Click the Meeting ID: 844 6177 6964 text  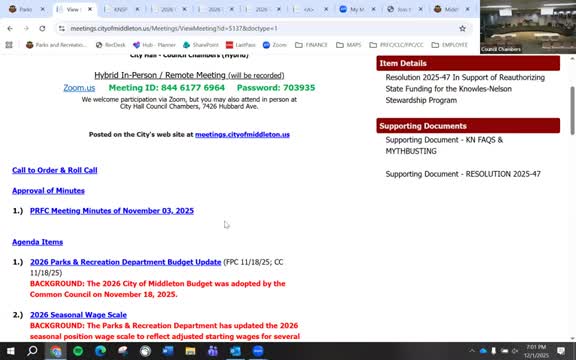(166, 88)
